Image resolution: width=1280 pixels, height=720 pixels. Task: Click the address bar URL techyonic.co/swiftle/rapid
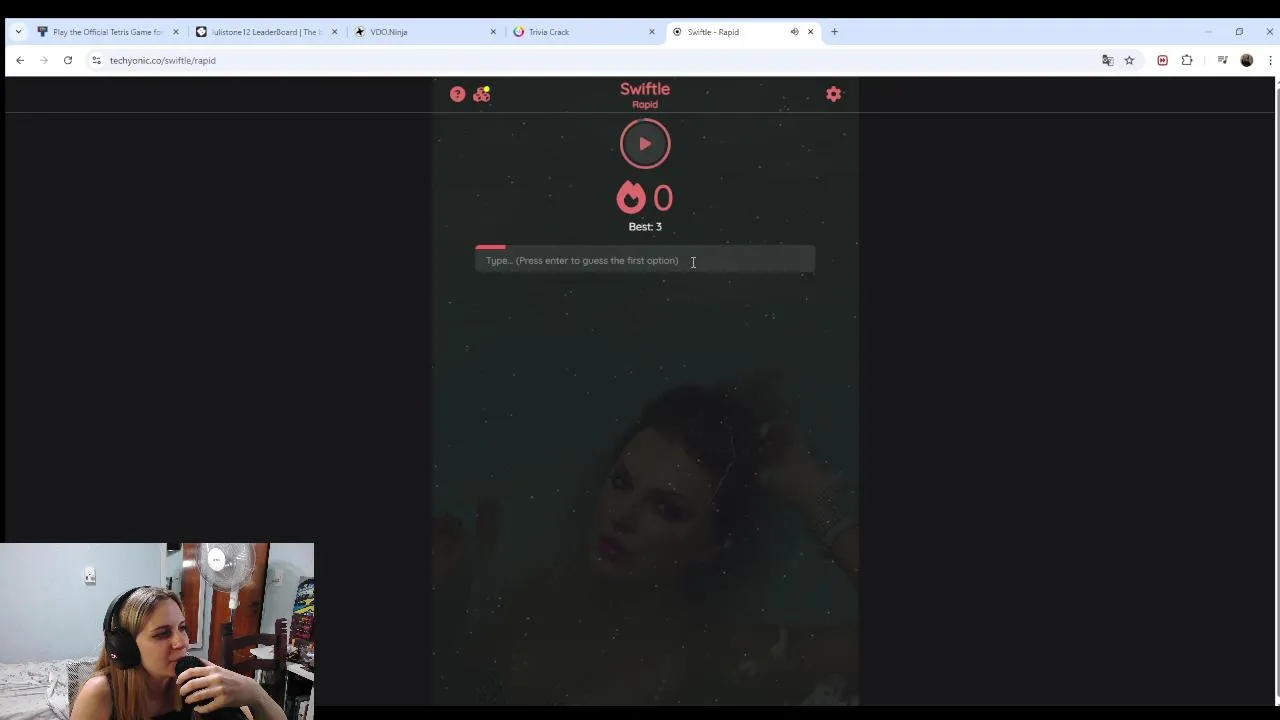coord(163,61)
